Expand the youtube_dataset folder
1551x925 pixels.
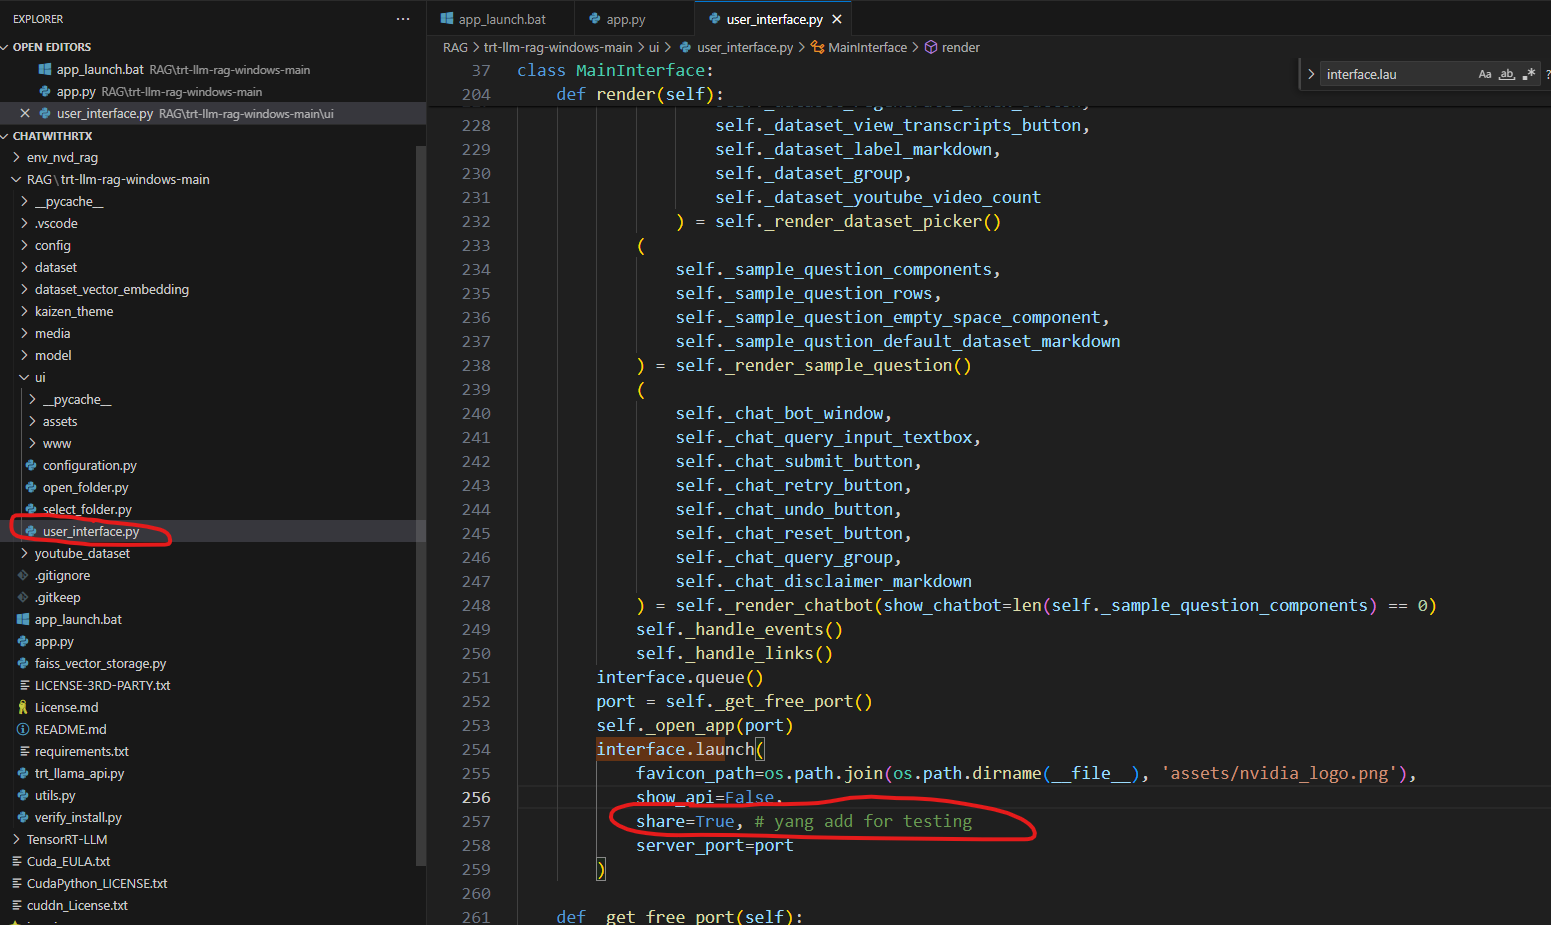pos(24,553)
